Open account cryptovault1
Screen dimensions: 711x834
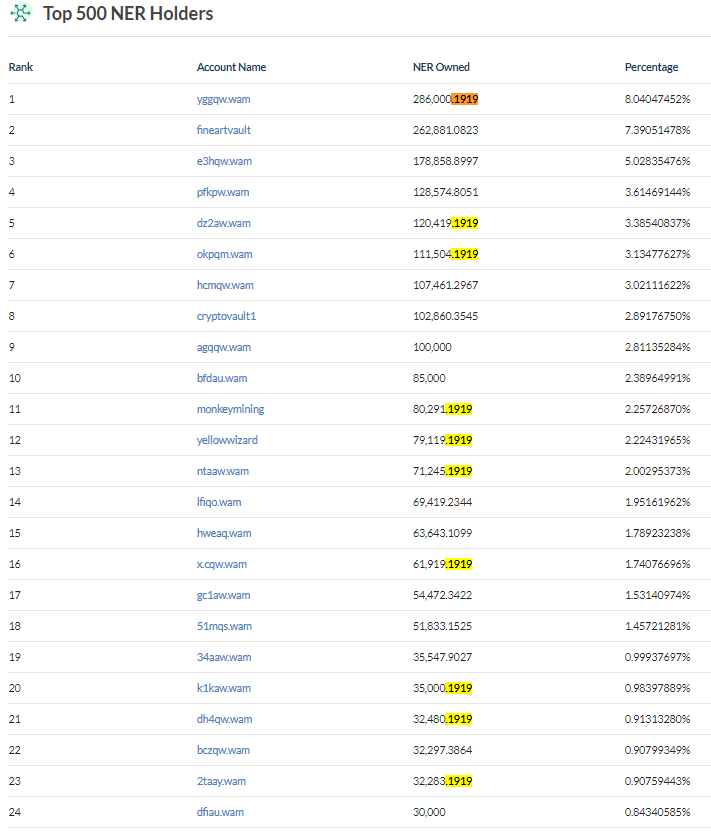pos(227,316)
